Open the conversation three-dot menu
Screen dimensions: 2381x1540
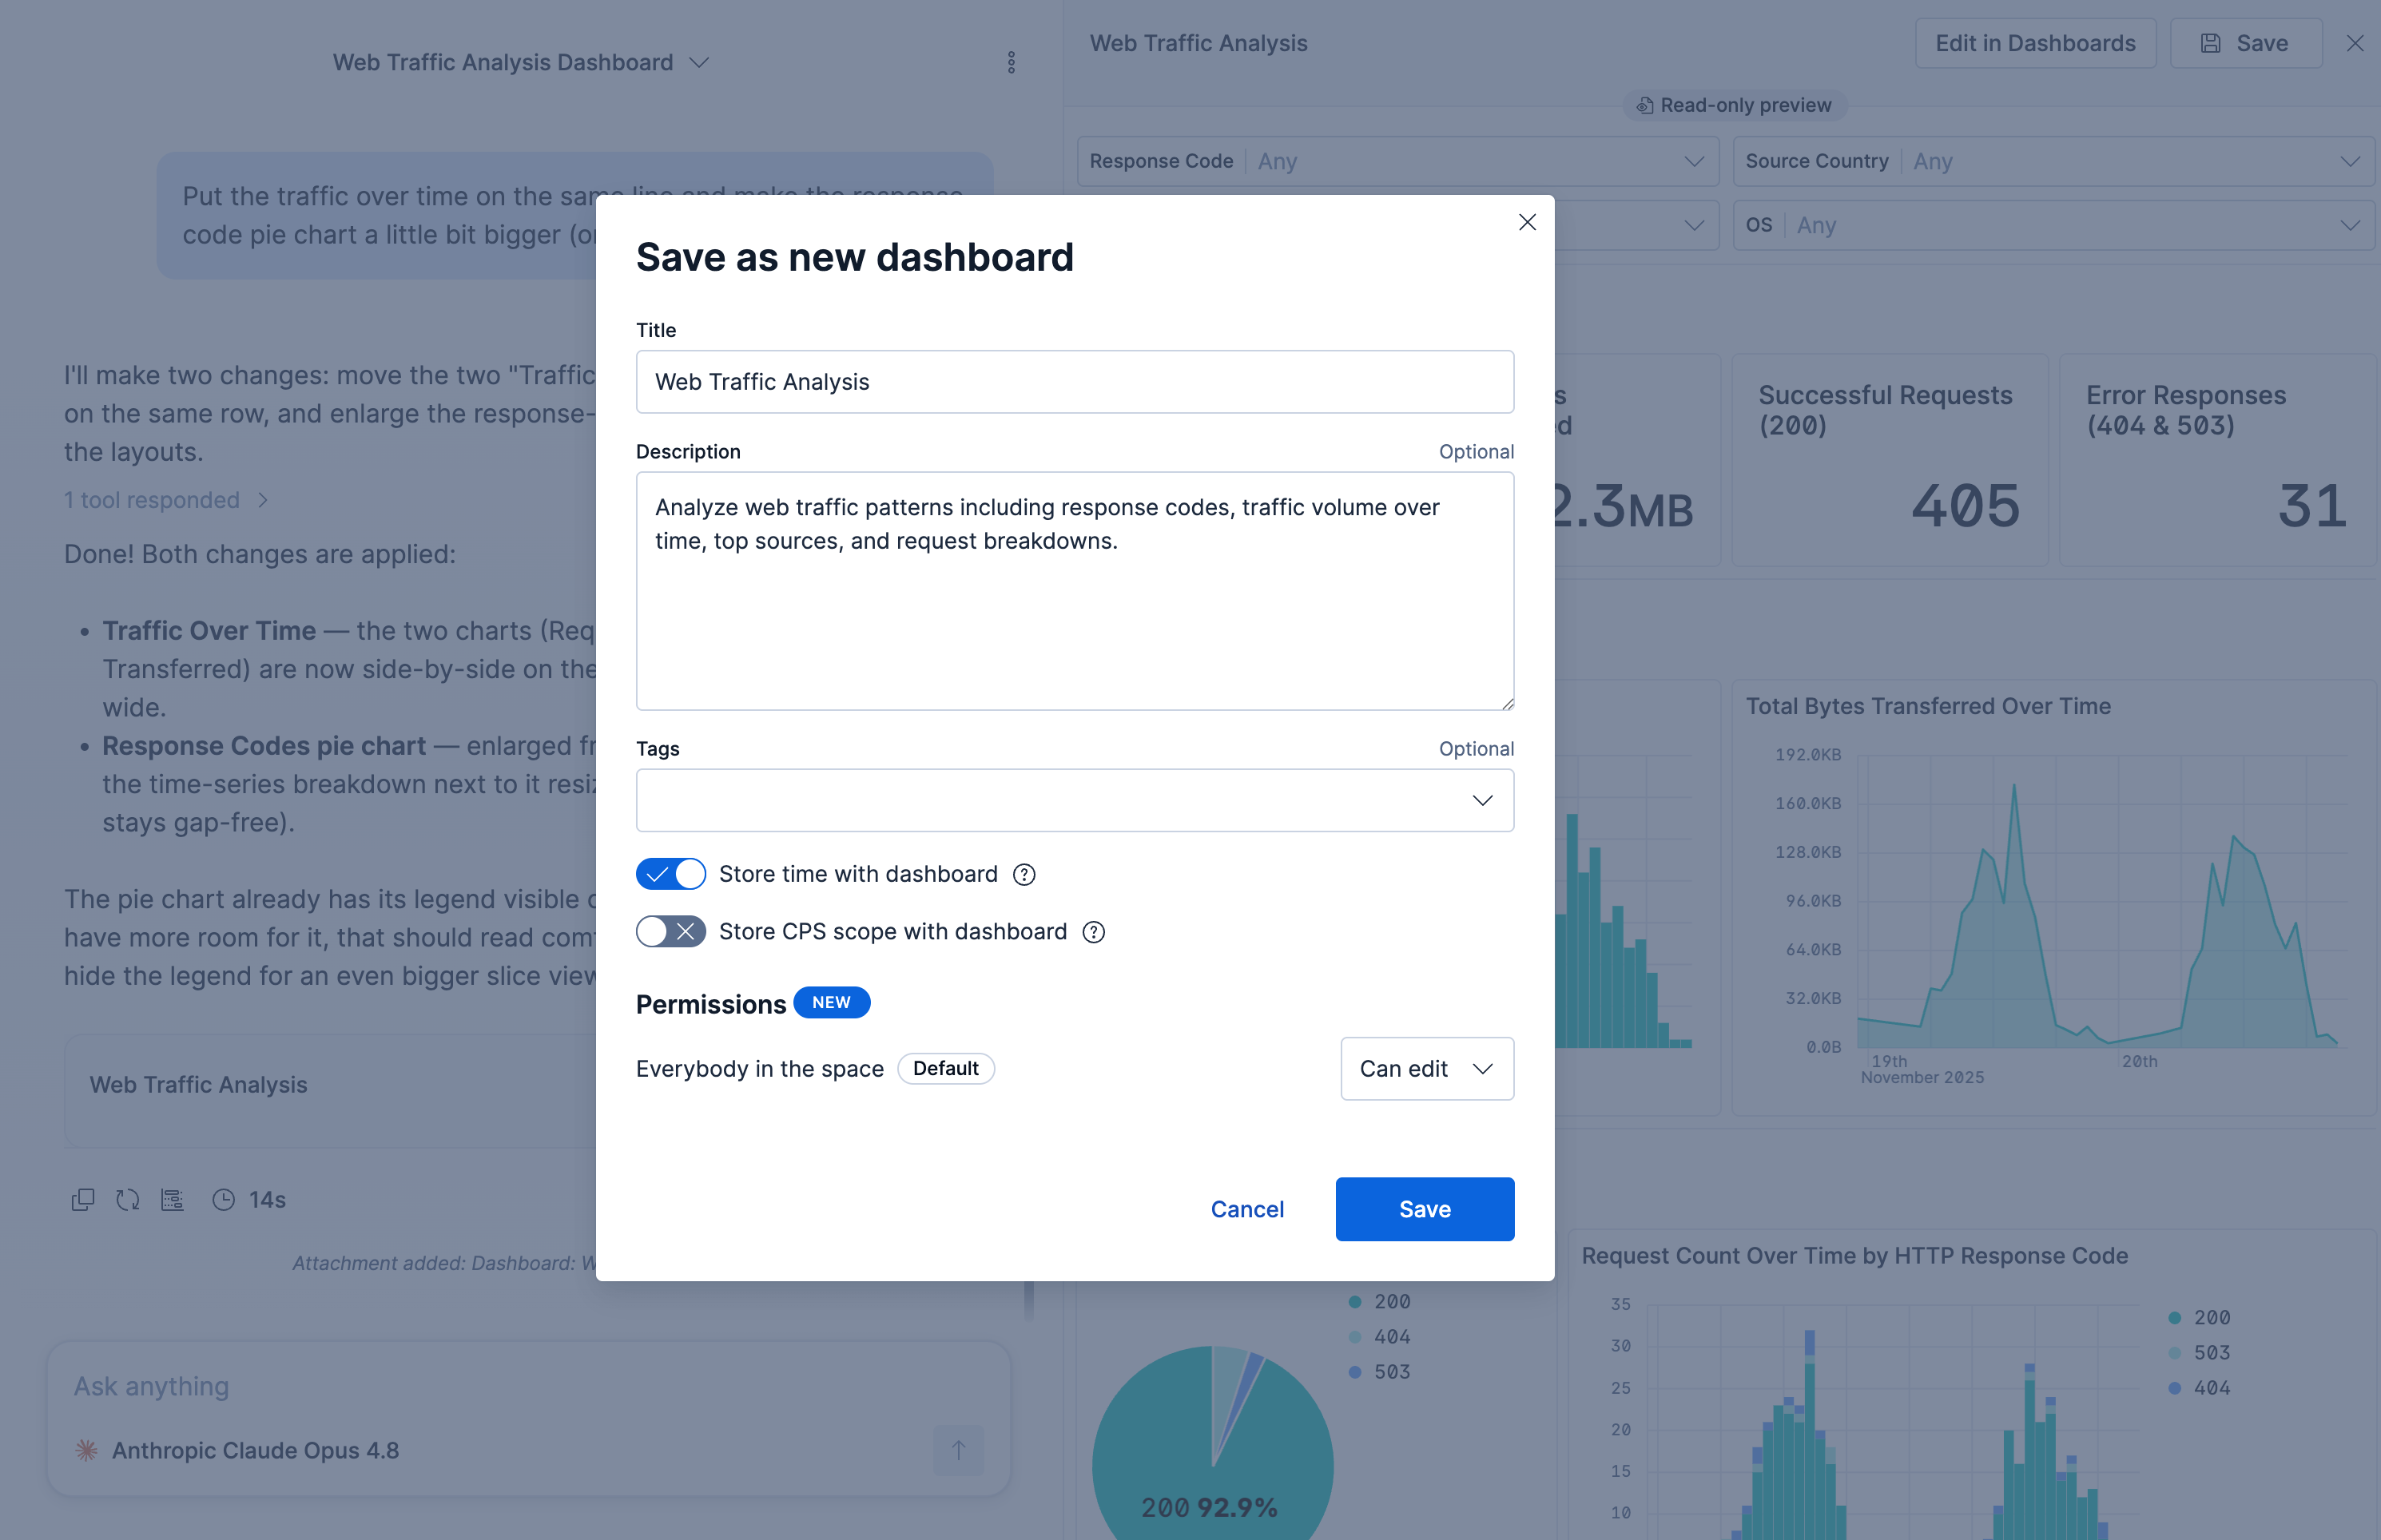point(1011,62)
